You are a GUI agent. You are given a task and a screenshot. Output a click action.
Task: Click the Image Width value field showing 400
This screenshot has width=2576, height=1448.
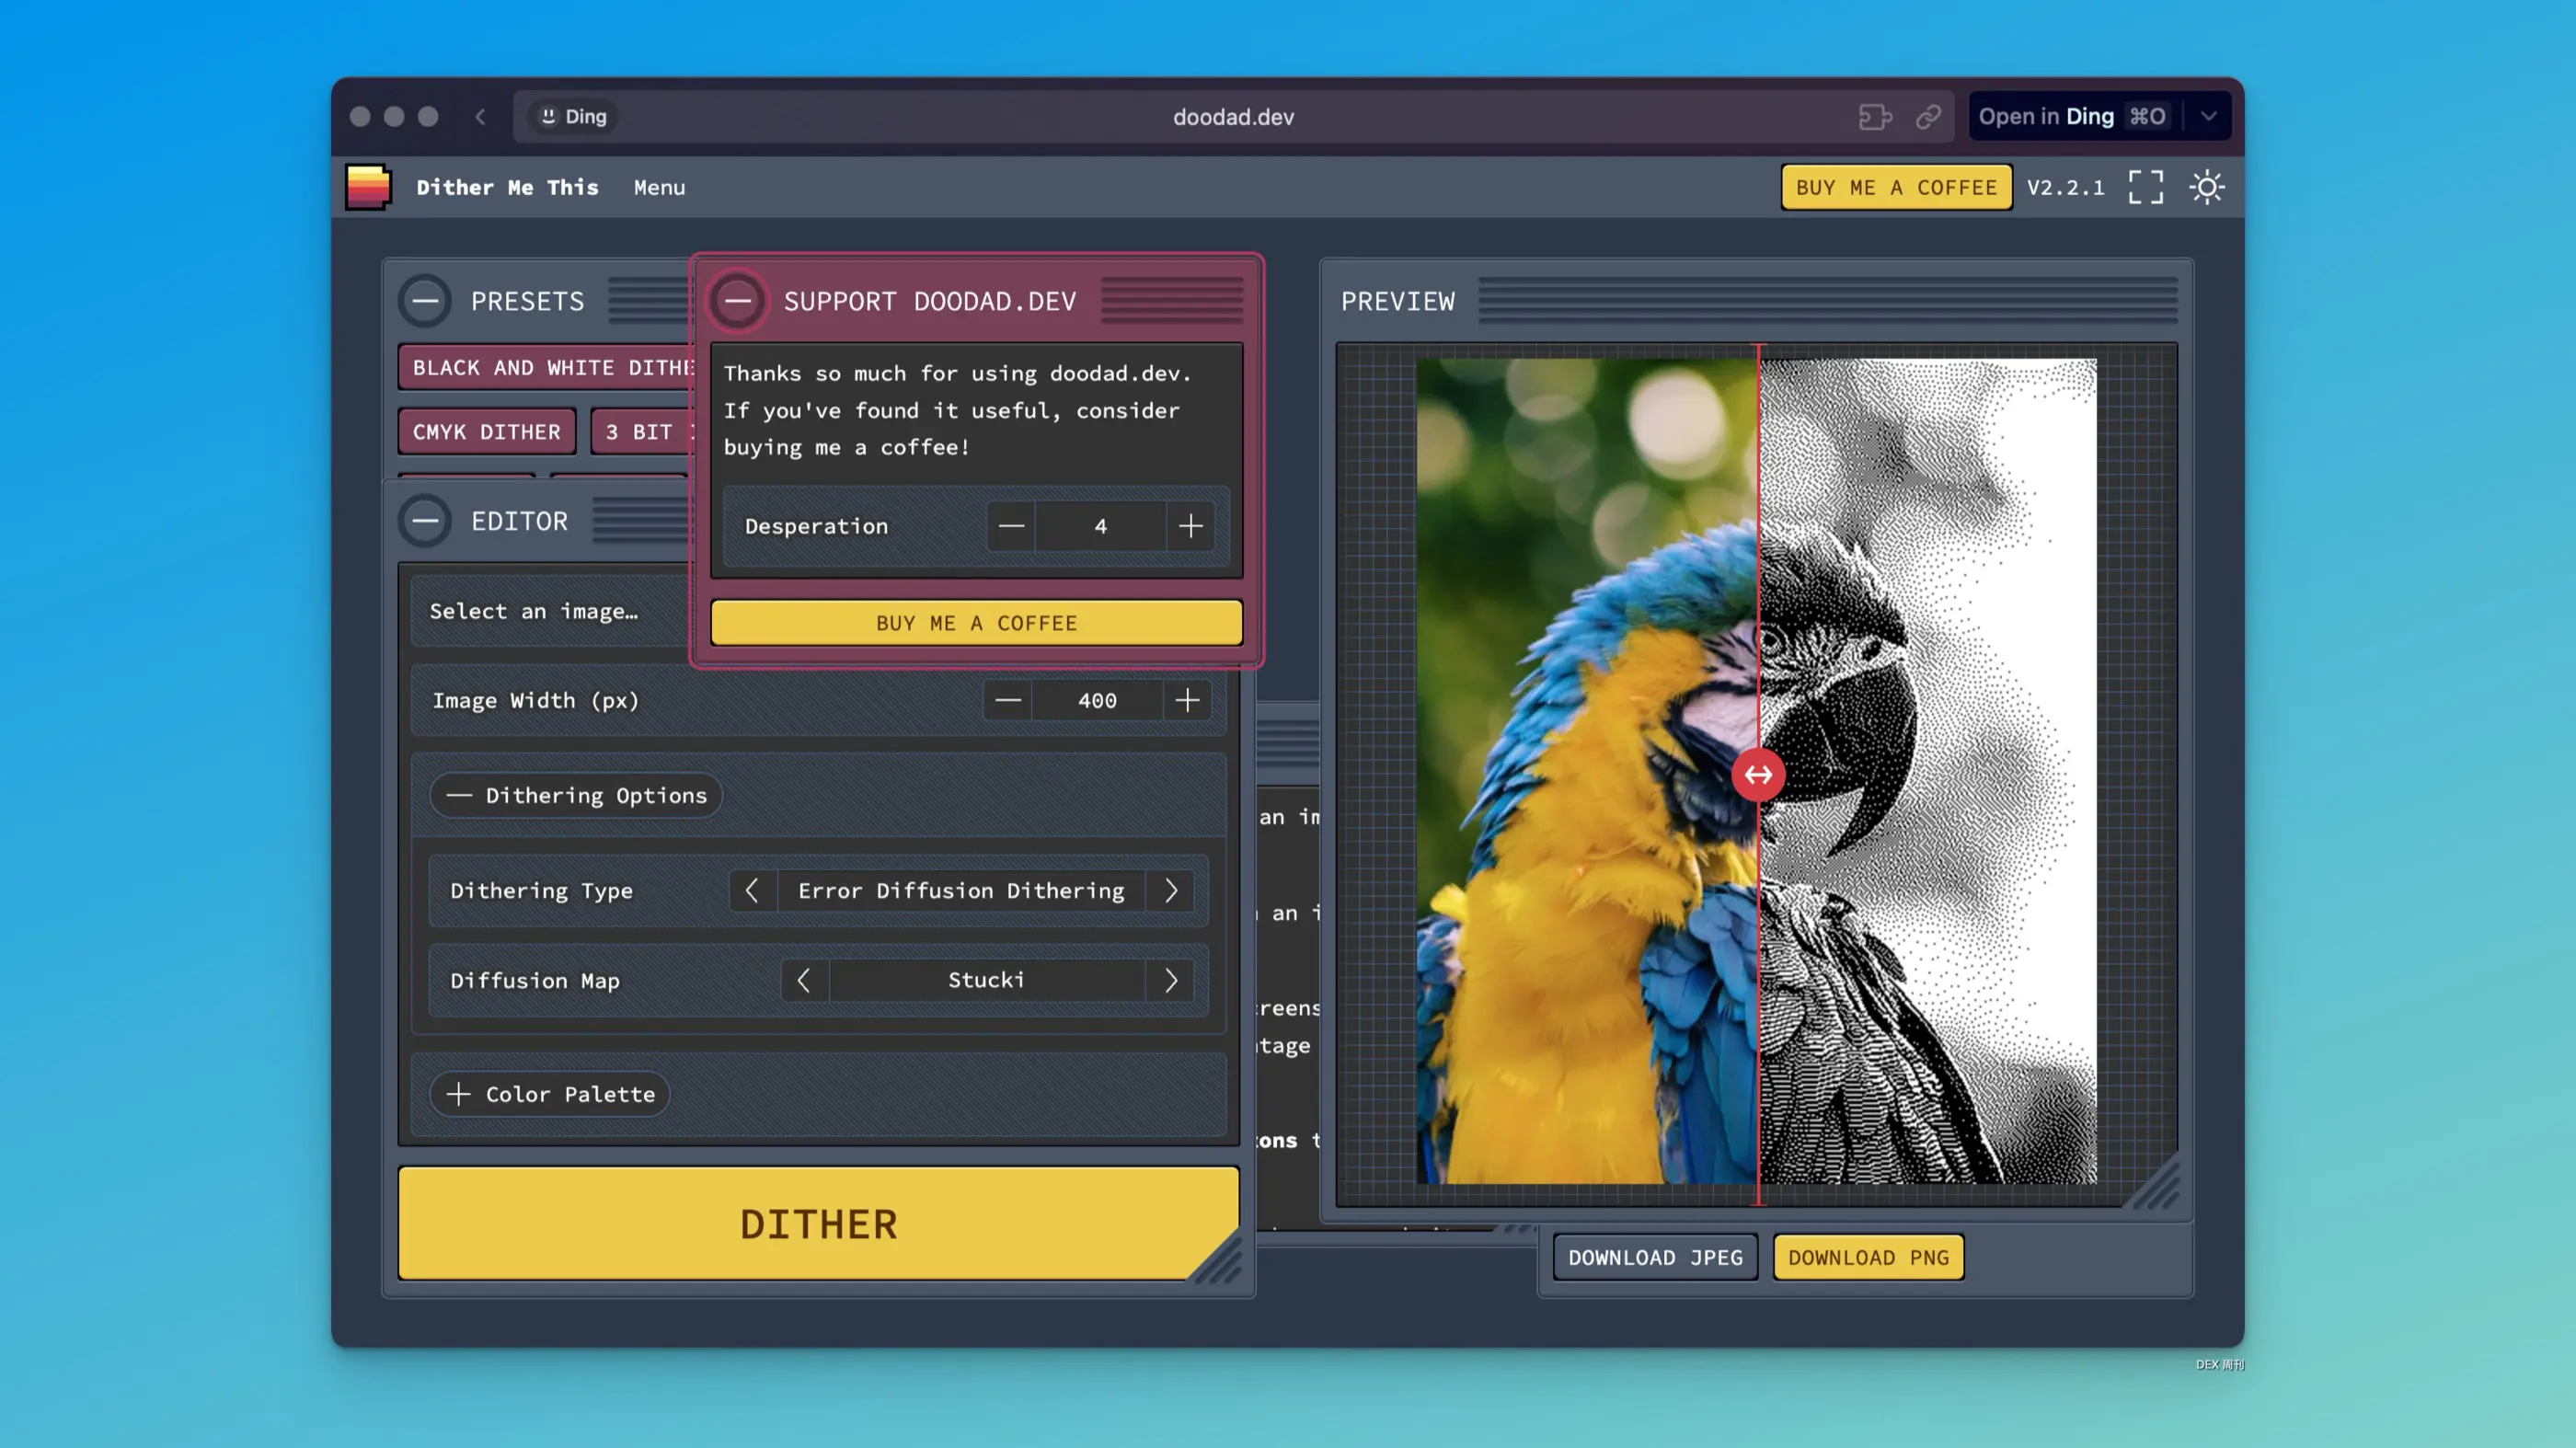tap(1098, 700)
